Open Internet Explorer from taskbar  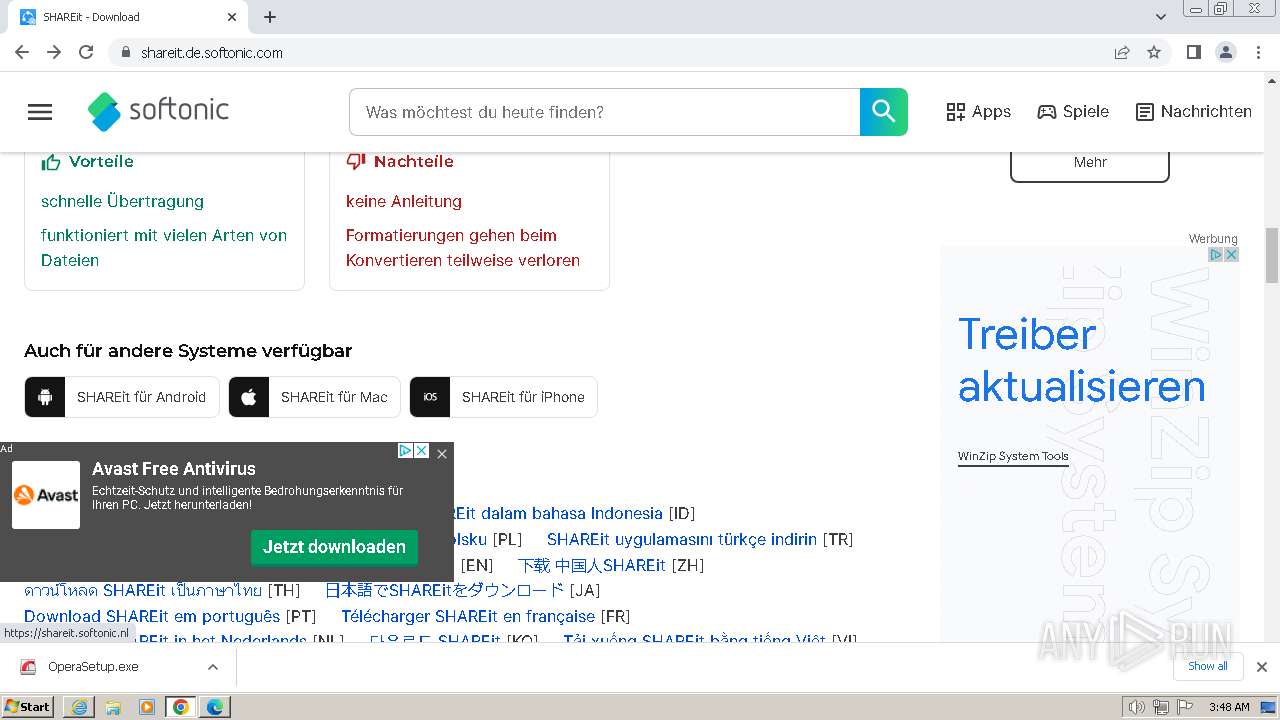click(79, 707)
